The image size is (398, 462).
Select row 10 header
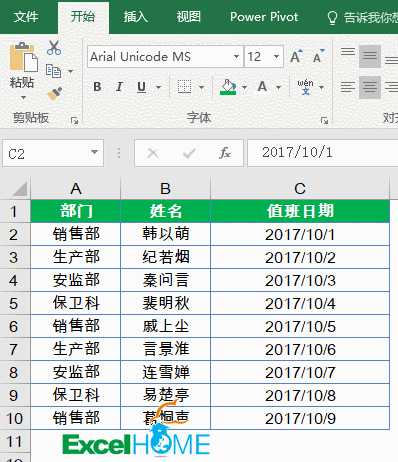(x=15, y=418)
